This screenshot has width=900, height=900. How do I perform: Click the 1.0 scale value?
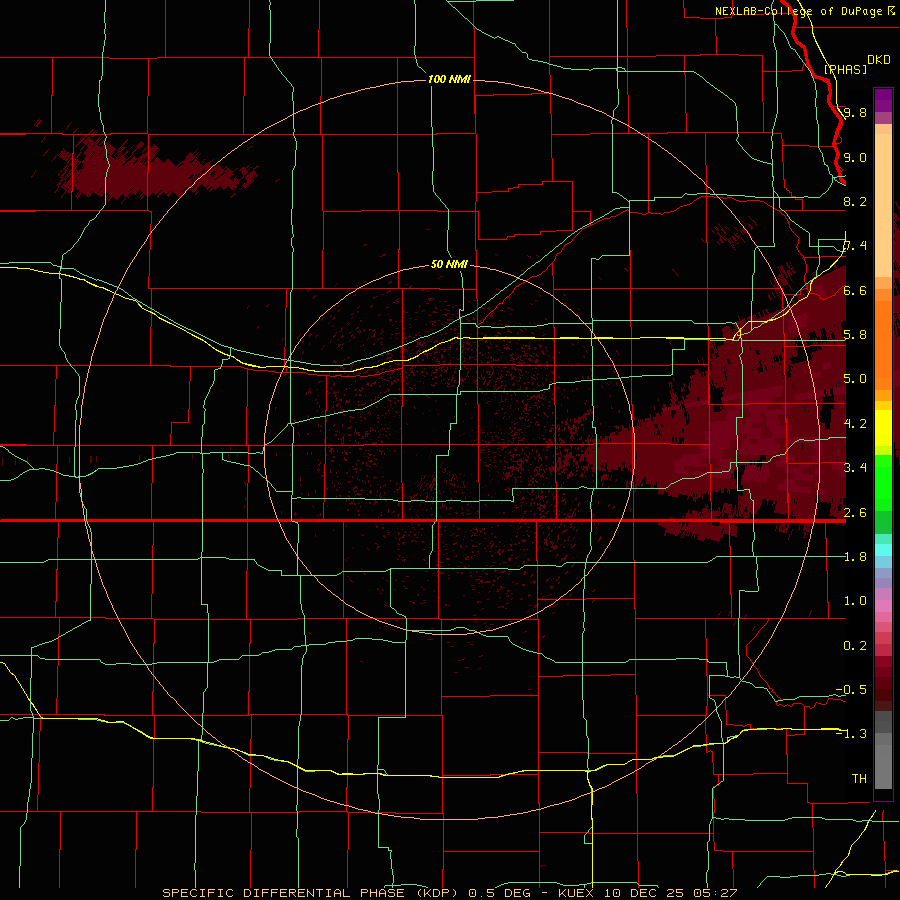point(855,600)
